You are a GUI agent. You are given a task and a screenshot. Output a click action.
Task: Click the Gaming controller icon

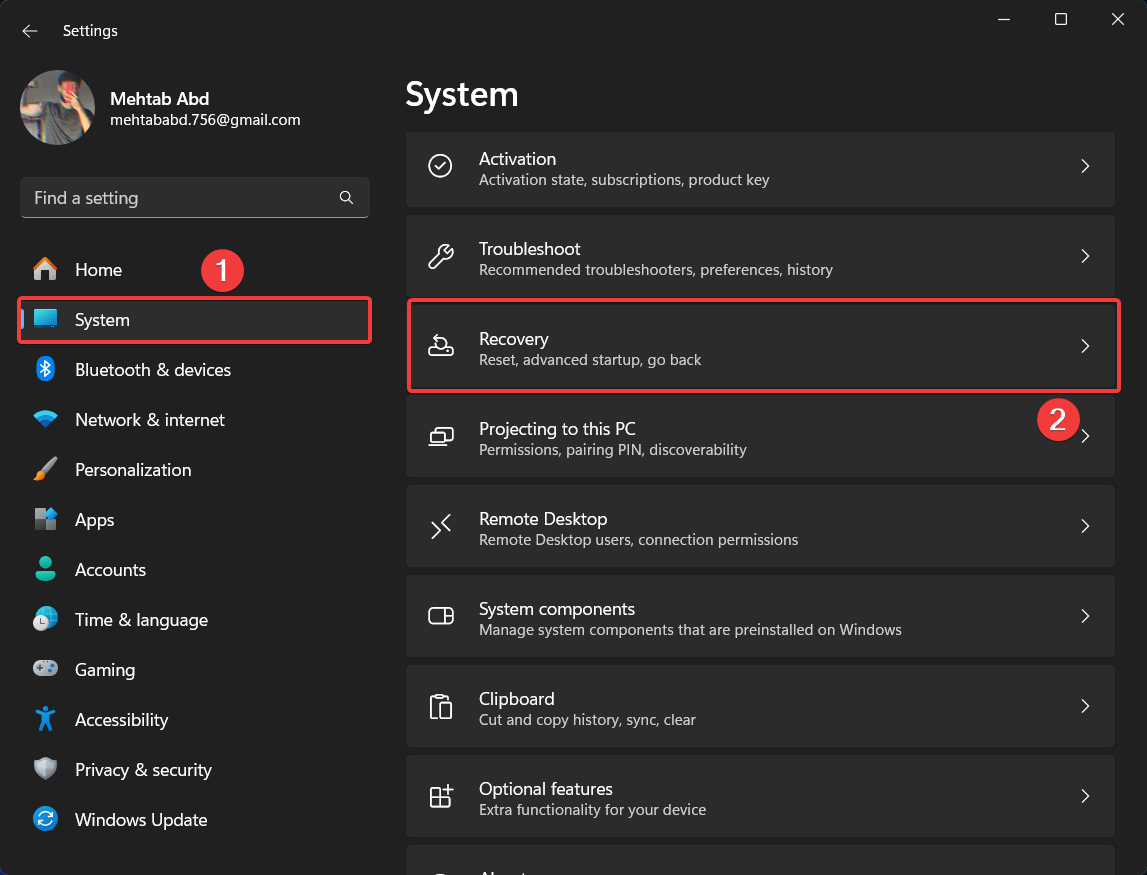tap(45, 669)
